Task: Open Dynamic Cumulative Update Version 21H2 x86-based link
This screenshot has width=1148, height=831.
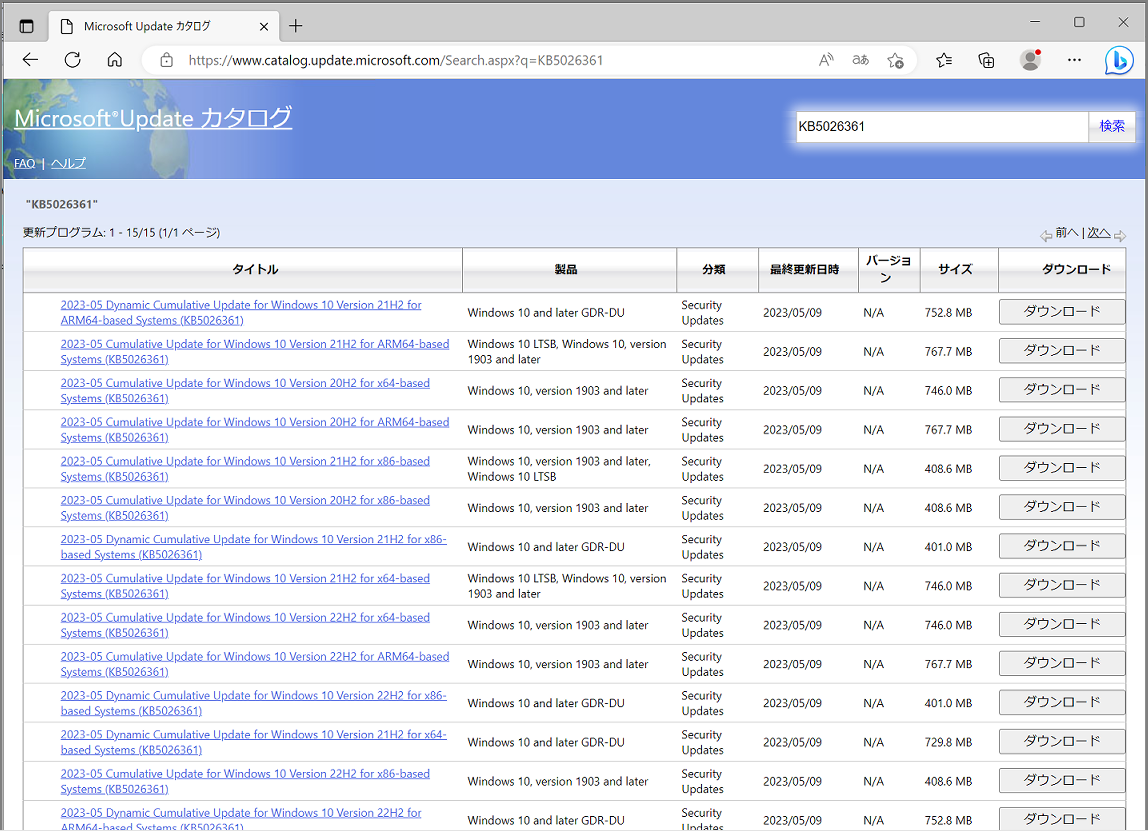Action: (x=253, y=547)
